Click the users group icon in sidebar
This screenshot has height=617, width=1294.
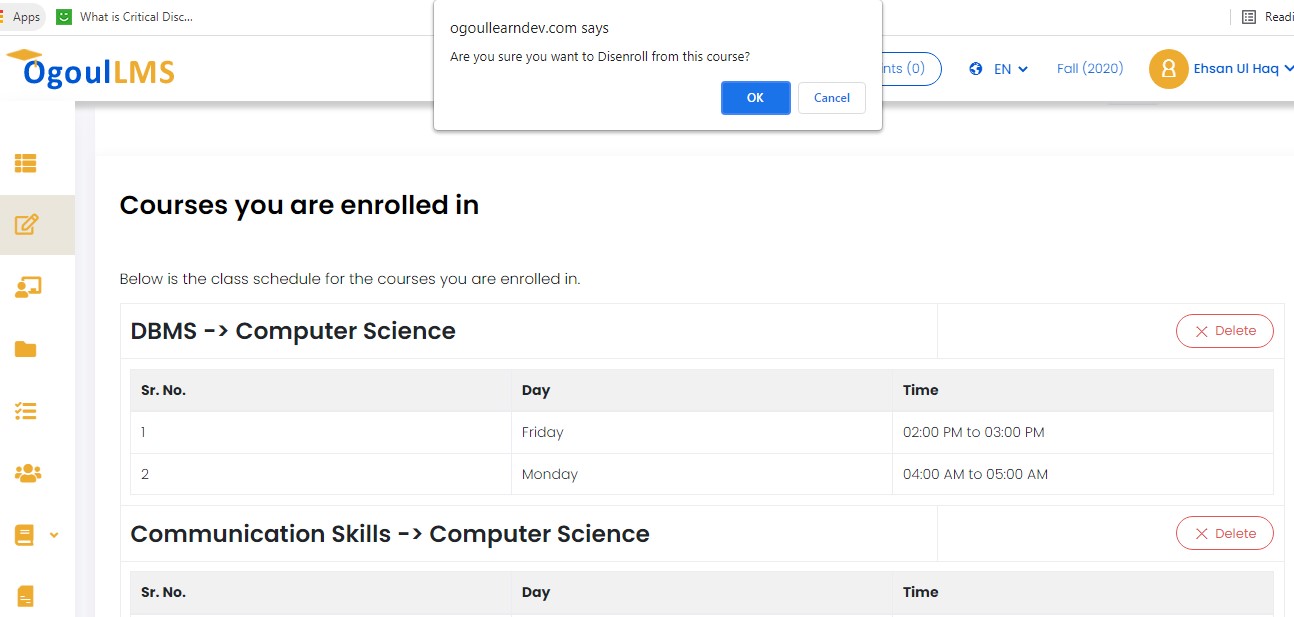coord(27,473)
